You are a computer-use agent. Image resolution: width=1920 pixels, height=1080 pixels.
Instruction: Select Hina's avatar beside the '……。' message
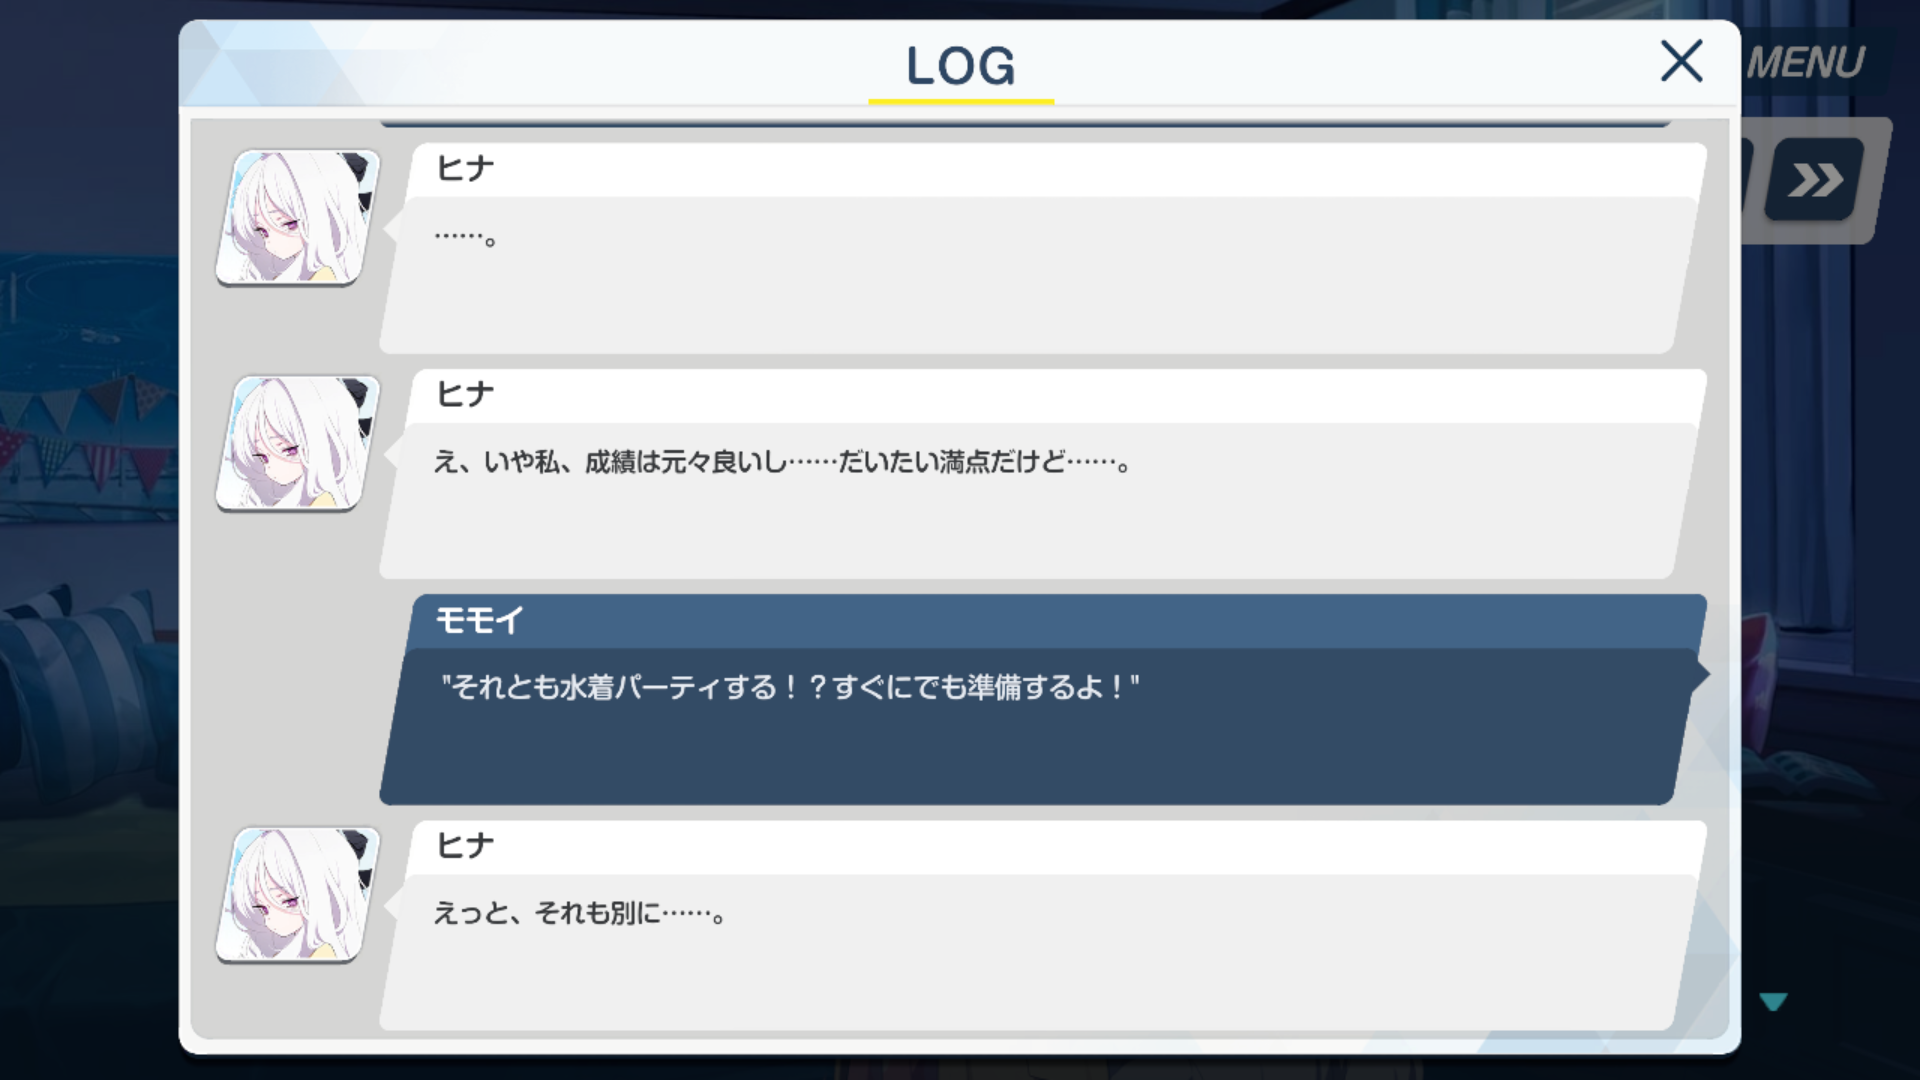tap(298, 217)
